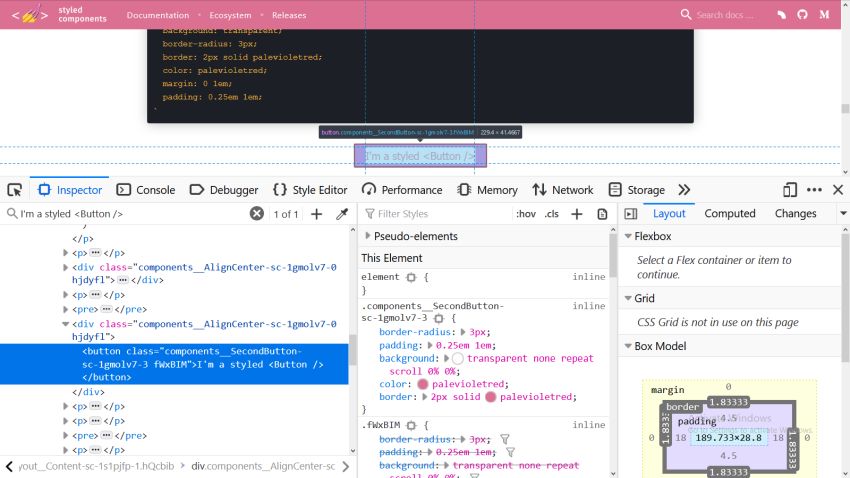Toggle print media simulation icon

click(x=602, y=214)
